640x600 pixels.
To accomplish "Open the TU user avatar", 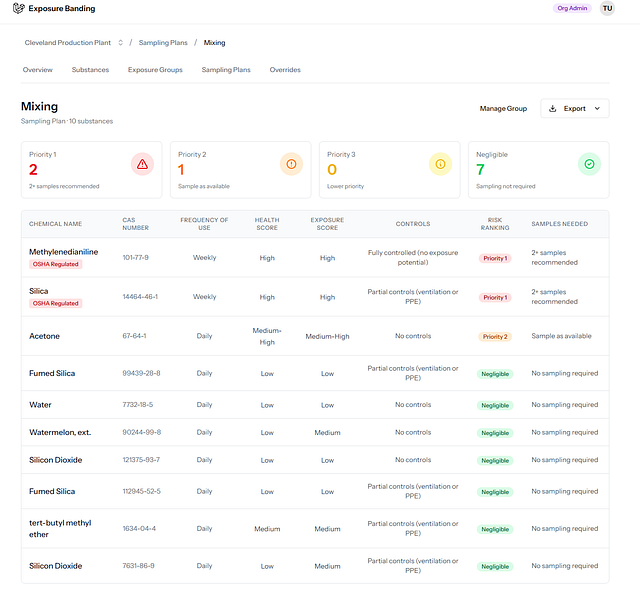I will [607, 8].
